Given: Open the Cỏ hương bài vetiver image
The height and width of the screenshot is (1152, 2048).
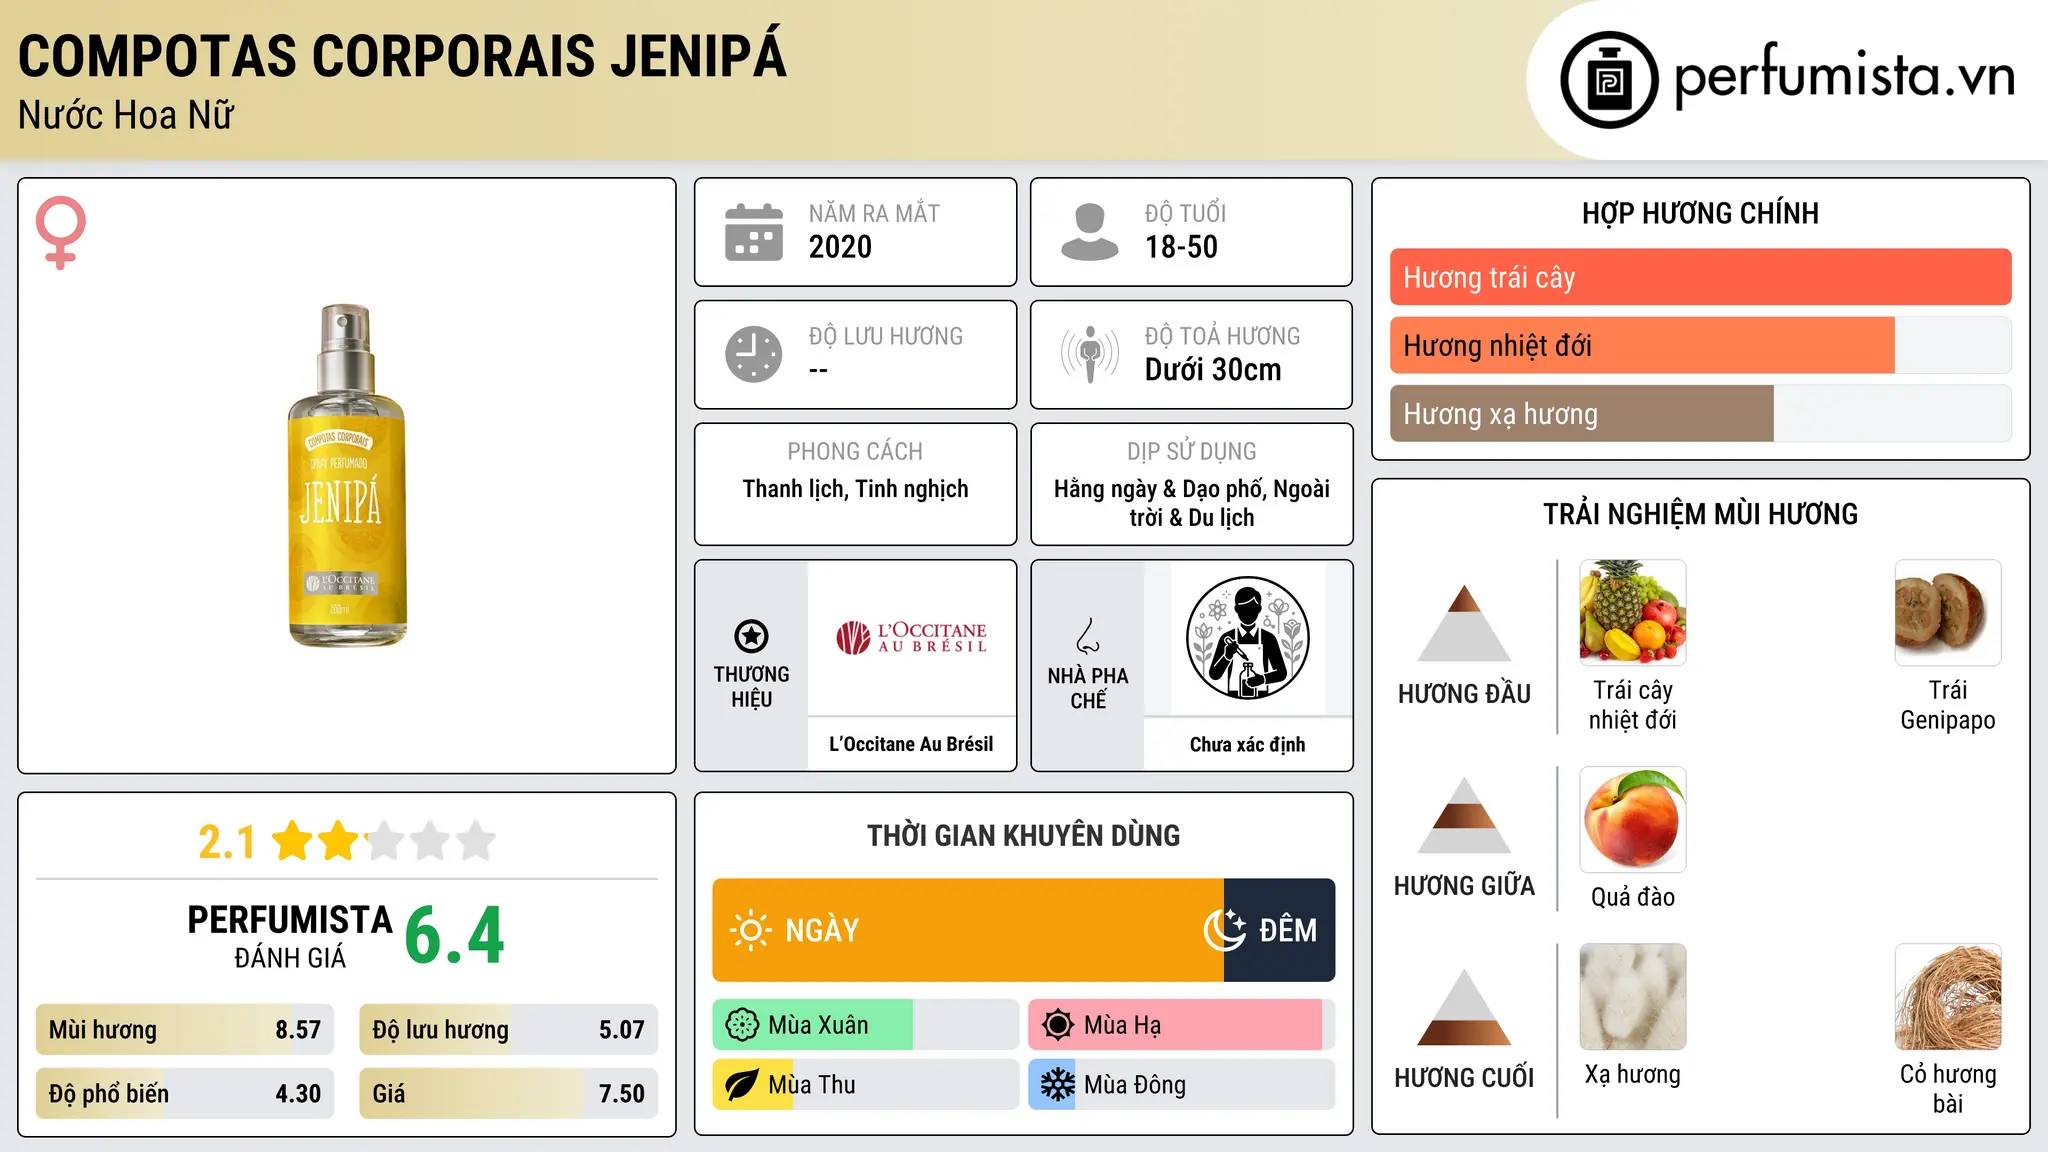Looking at the screenshot, I should coord(1948,997).
